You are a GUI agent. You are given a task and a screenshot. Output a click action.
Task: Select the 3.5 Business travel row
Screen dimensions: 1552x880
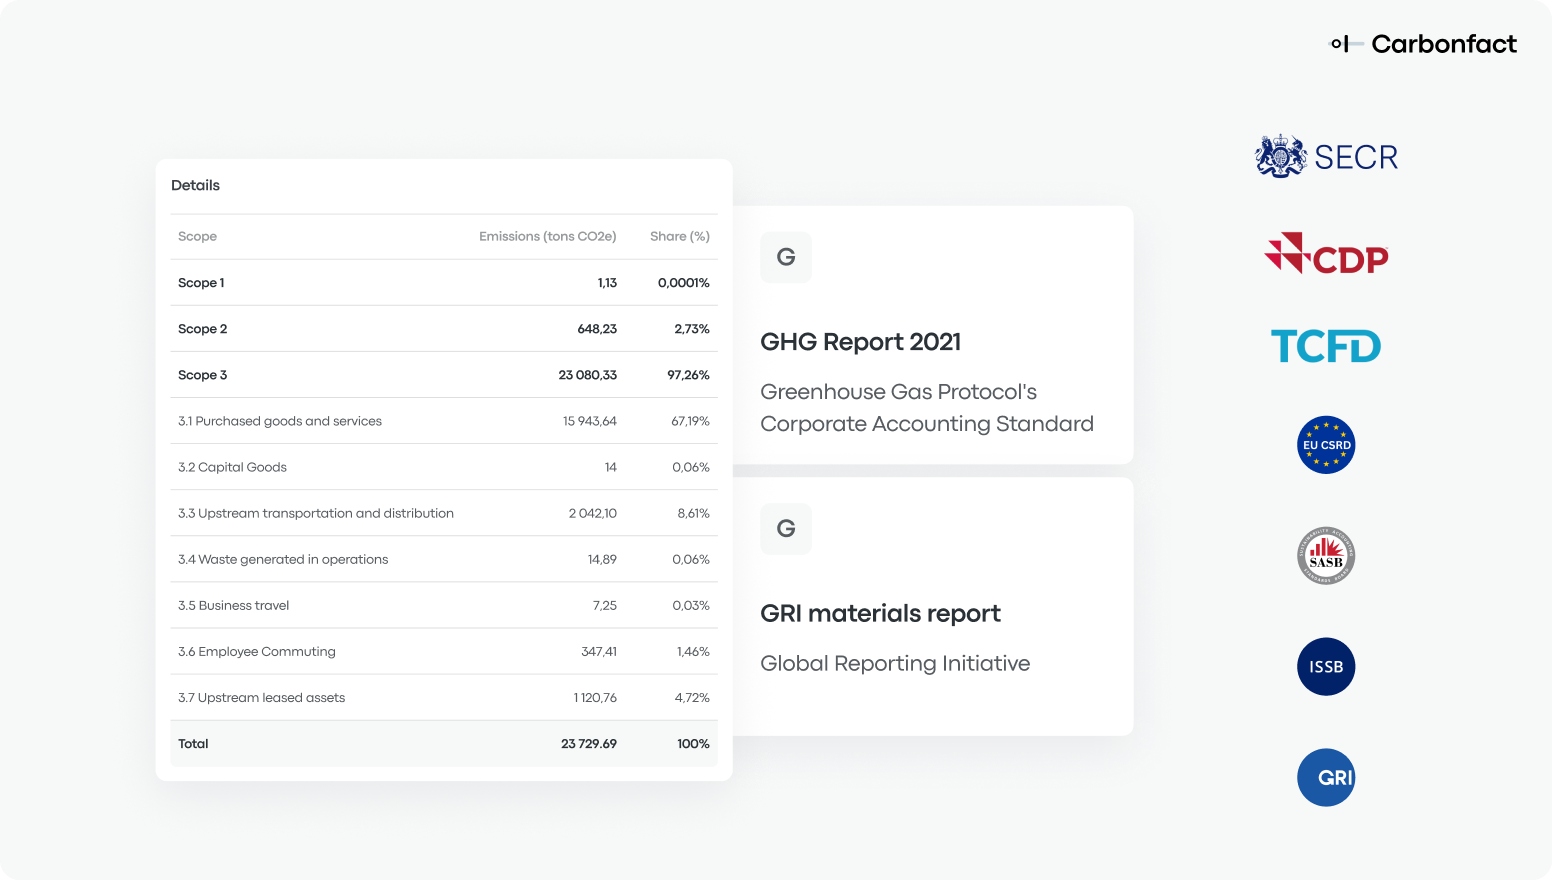click(444, 605)
